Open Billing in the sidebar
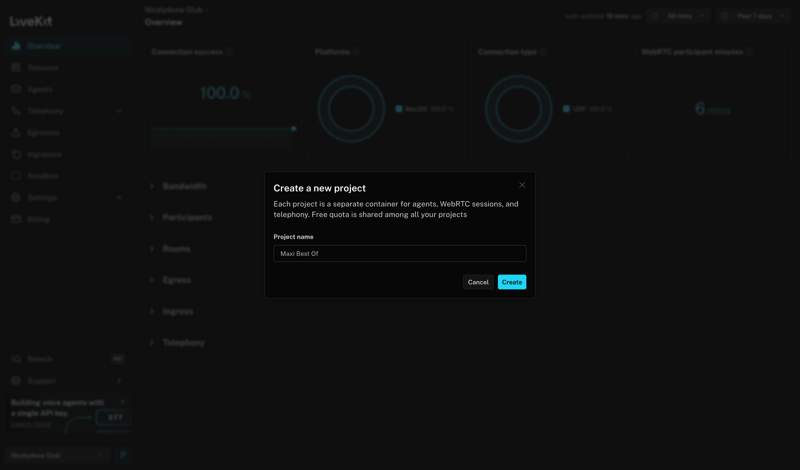This screenshot has width=800, height=470. tap(67, 219)
